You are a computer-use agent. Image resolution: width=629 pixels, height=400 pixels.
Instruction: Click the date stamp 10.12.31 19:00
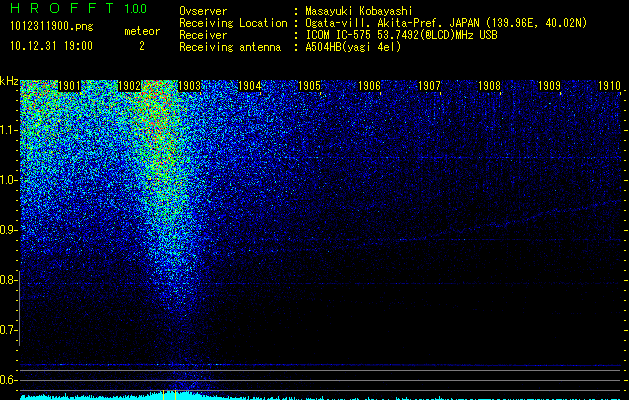[51, 45]
